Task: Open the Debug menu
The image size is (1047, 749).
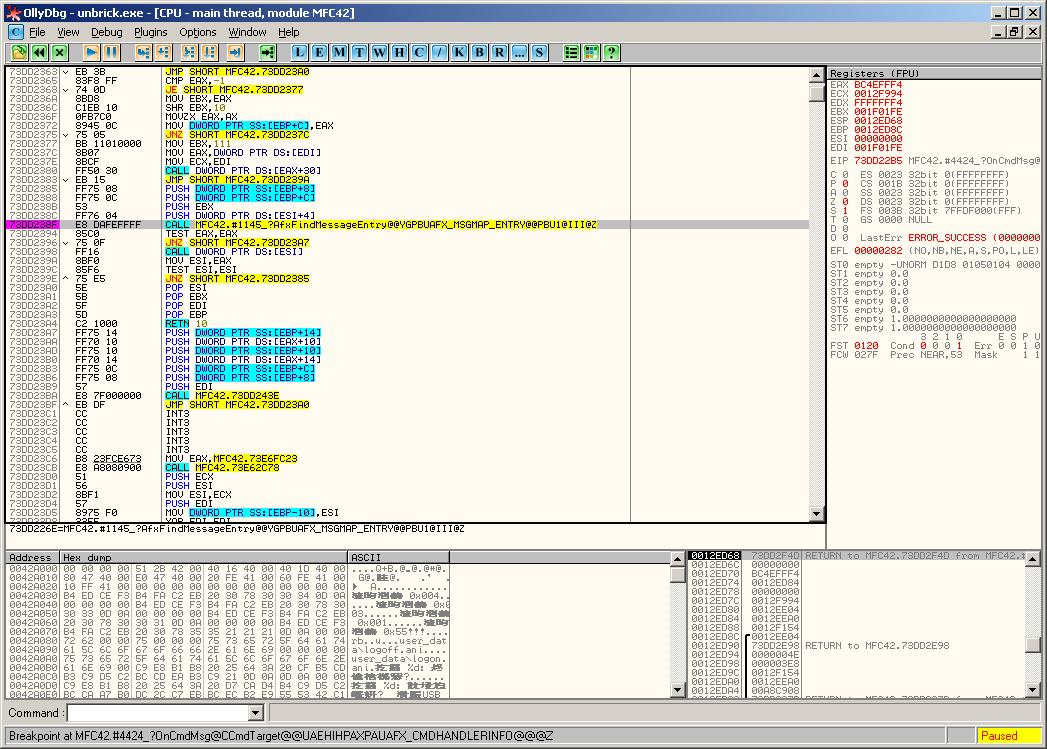Action: pyautogui.click(x=107, y=31)
